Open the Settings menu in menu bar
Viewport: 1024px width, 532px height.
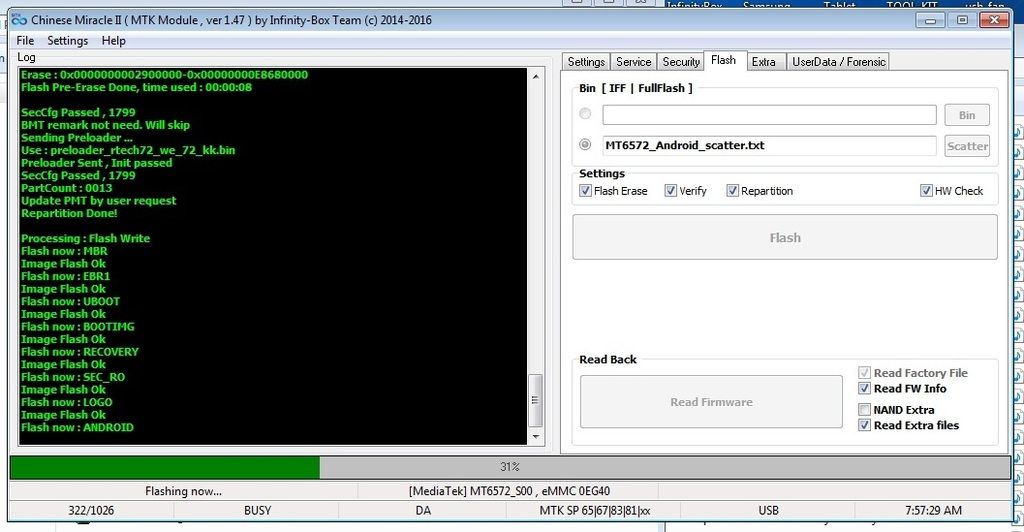pyautogui.click(x=68, y=41)
